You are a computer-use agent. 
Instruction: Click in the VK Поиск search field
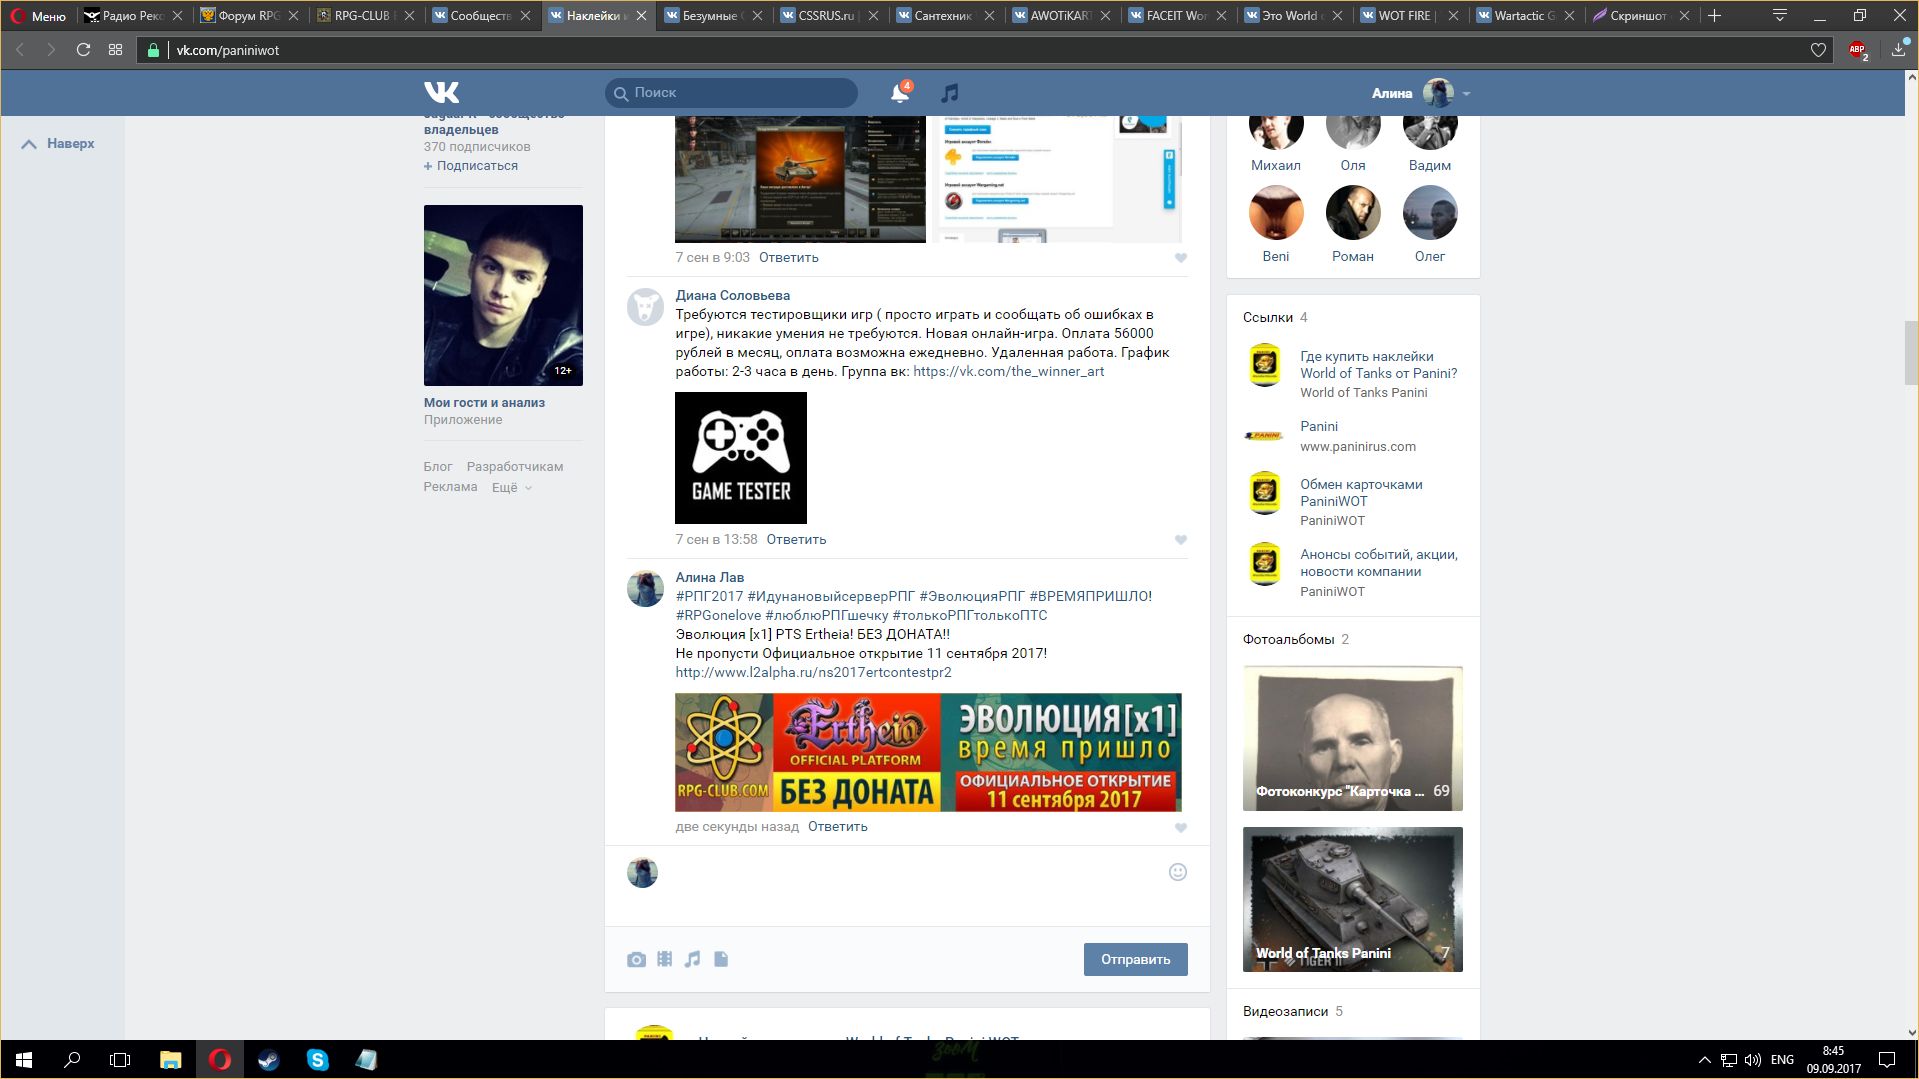coord(731,93)
